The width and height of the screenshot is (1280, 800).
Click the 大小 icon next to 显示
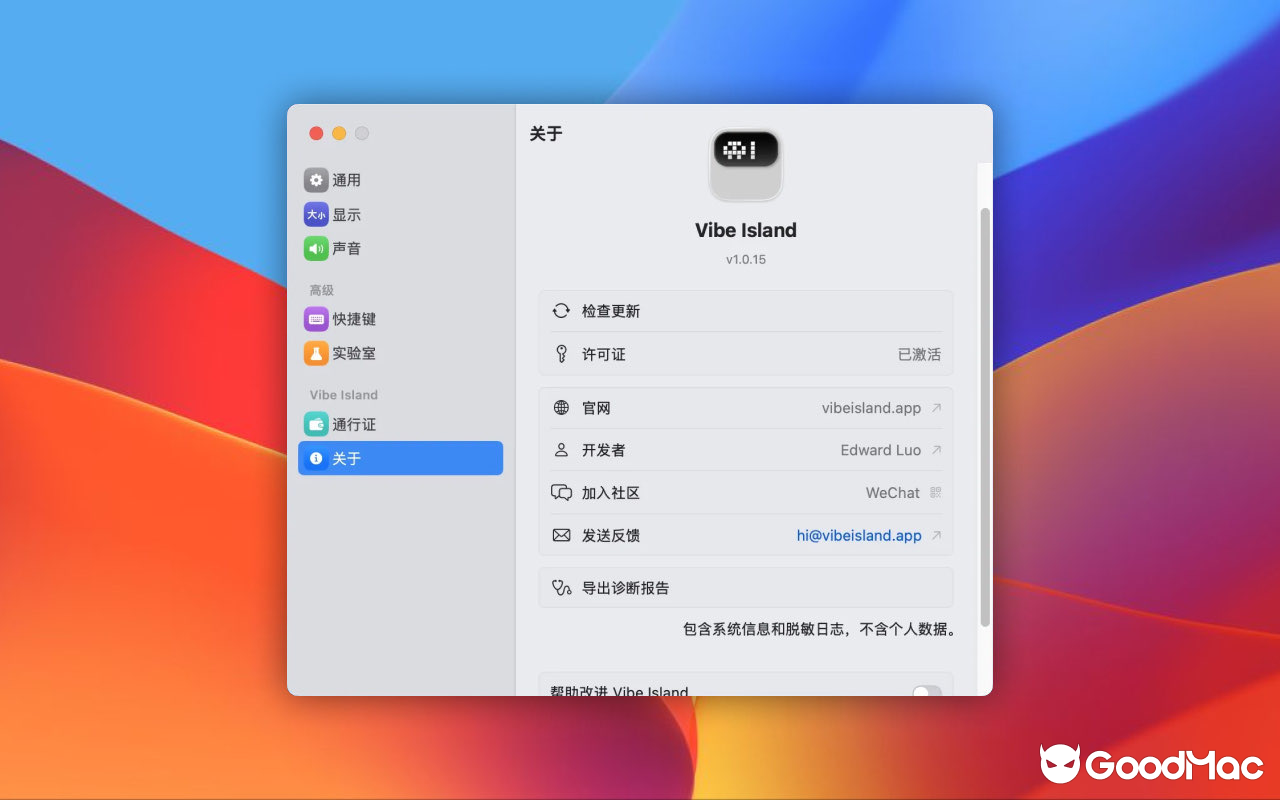coord(316,214)
